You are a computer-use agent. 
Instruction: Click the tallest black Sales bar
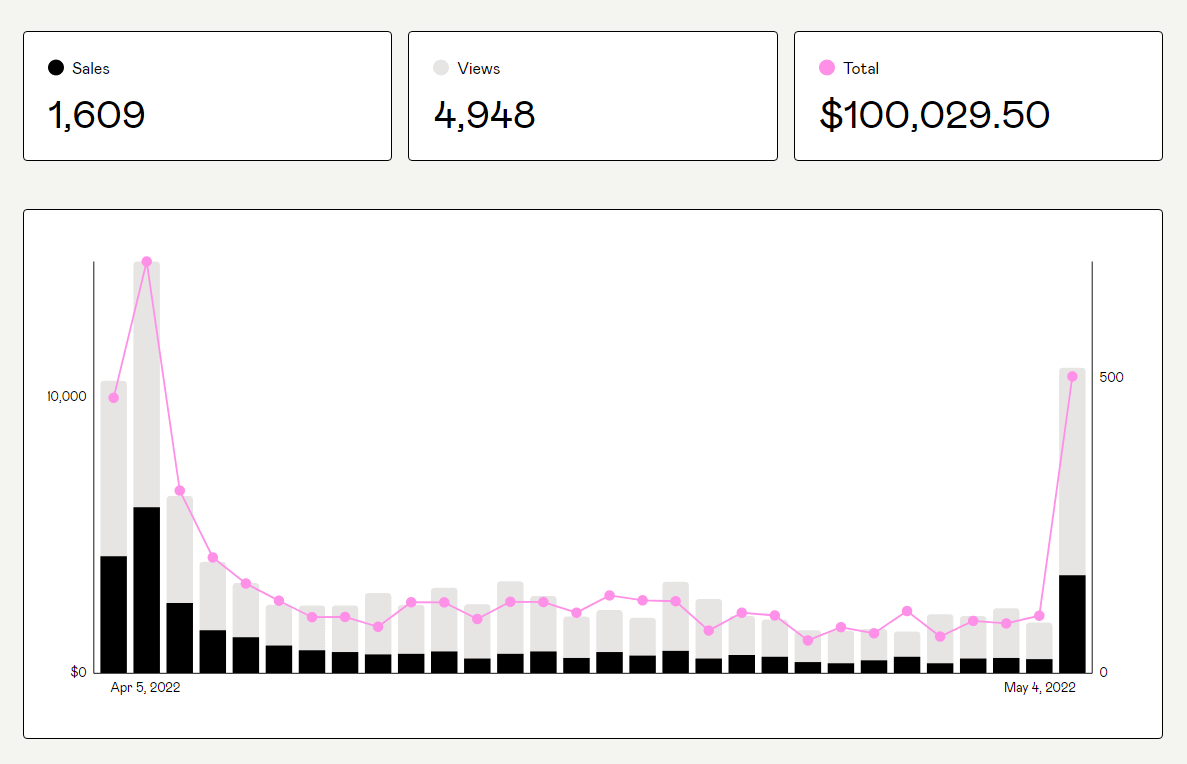(x=147, y=590)
